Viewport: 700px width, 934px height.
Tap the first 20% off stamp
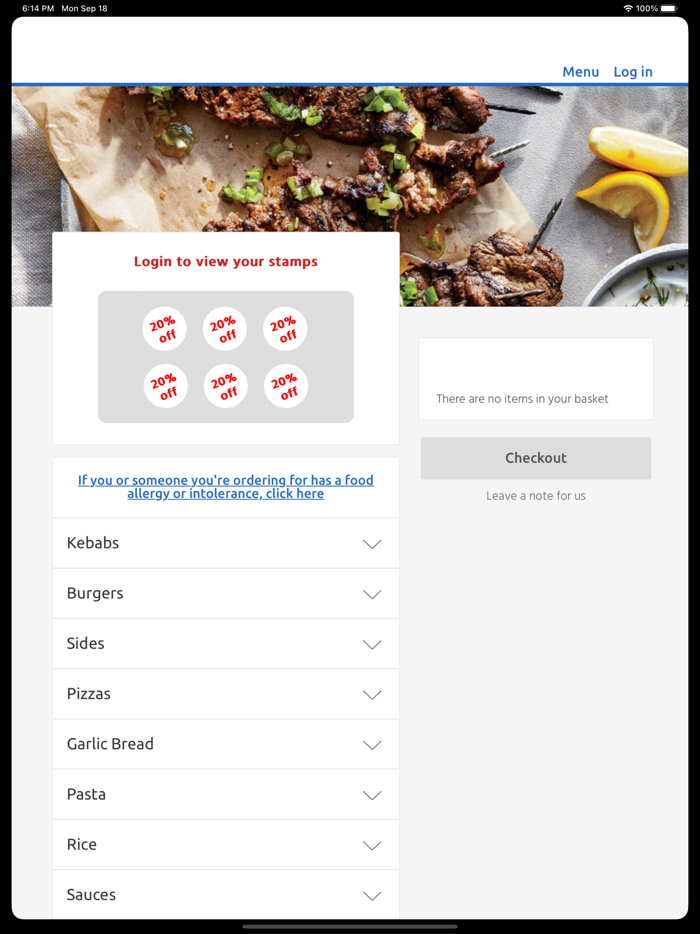point(164,329)
